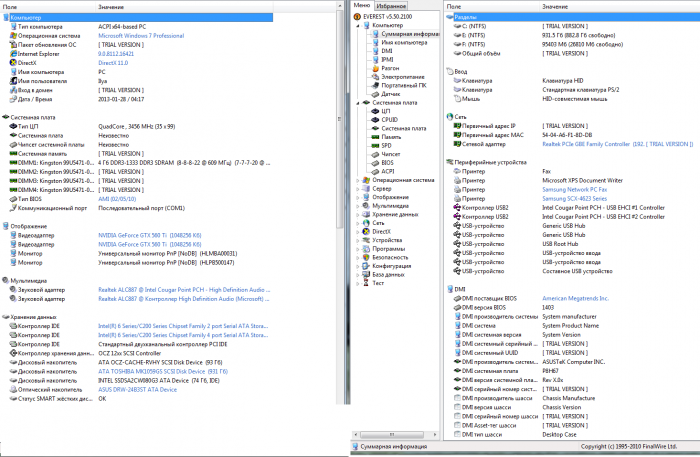Click the Windows flag icon for Операционная система
The height and width of the screenshot is (457, 700).
click(x=367, y=180)
